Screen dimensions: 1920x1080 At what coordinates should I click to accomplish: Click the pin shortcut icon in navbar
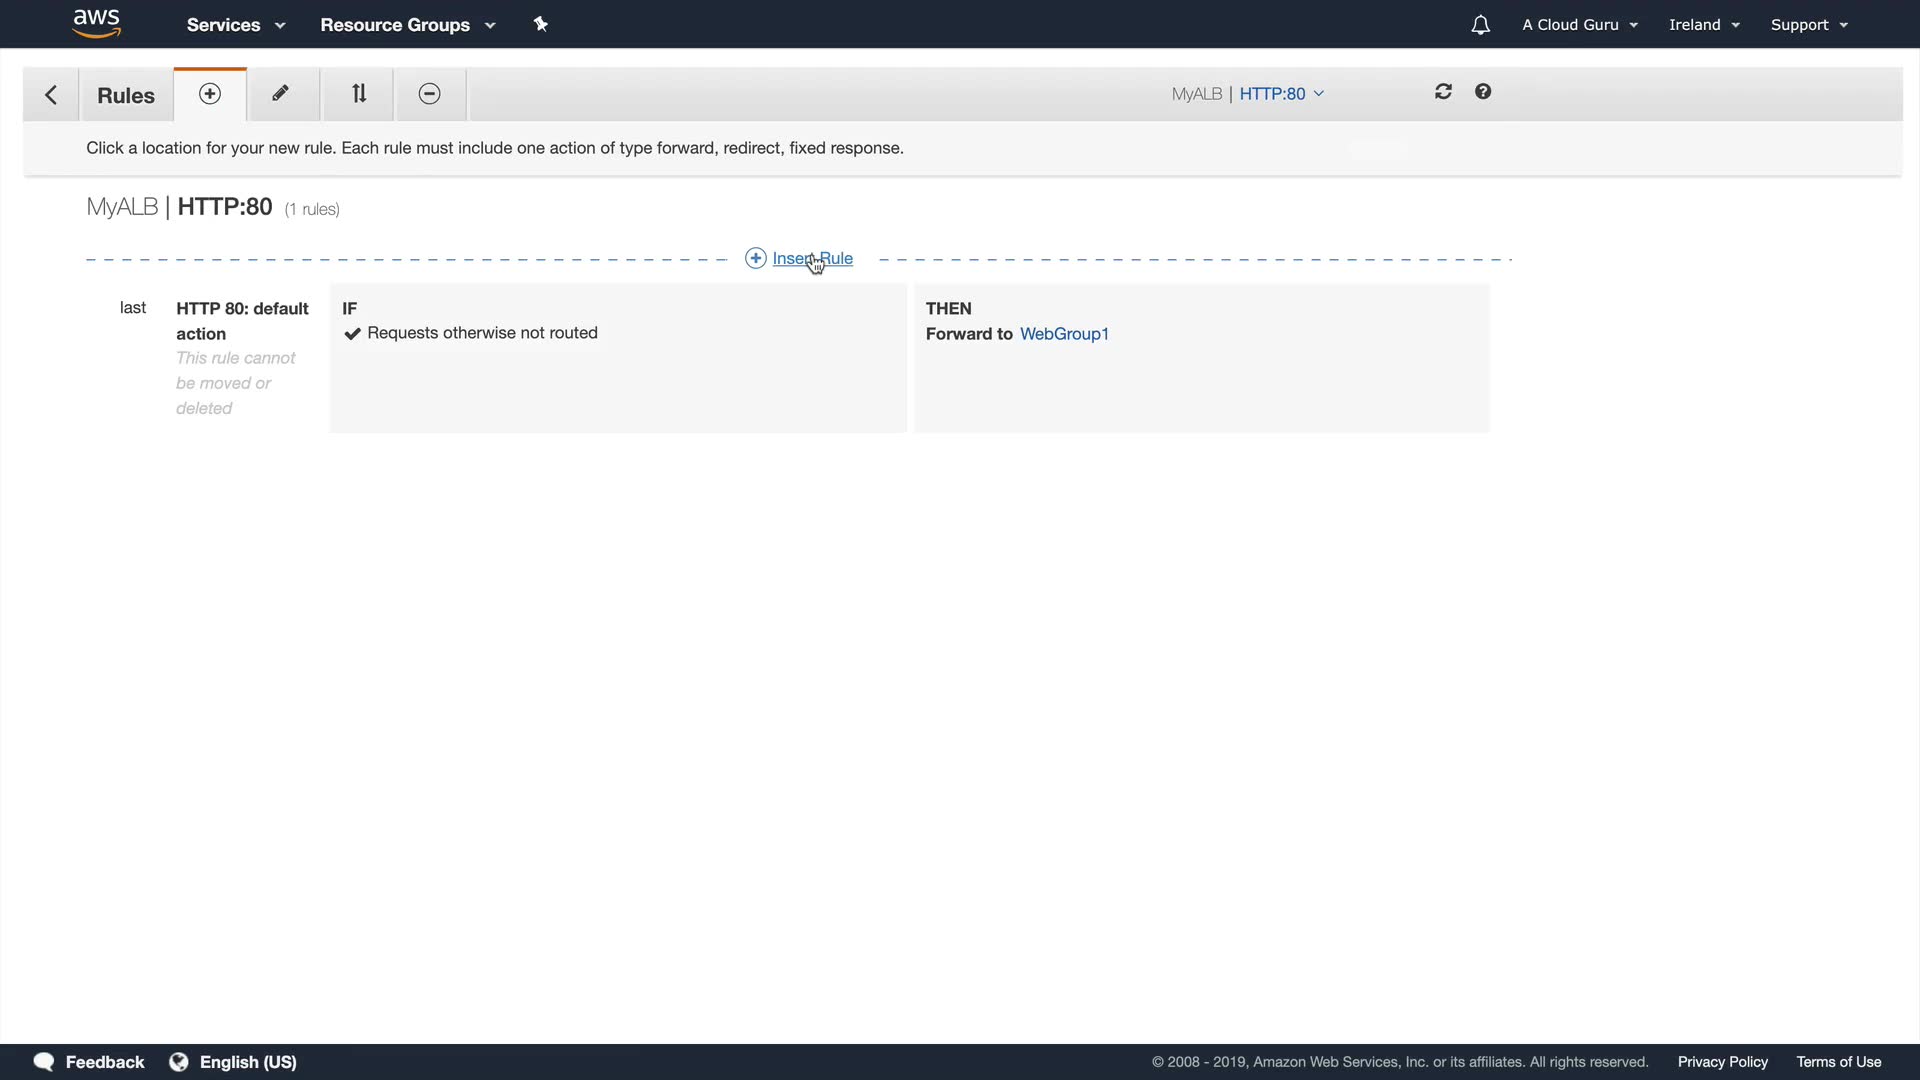point(541,24)
